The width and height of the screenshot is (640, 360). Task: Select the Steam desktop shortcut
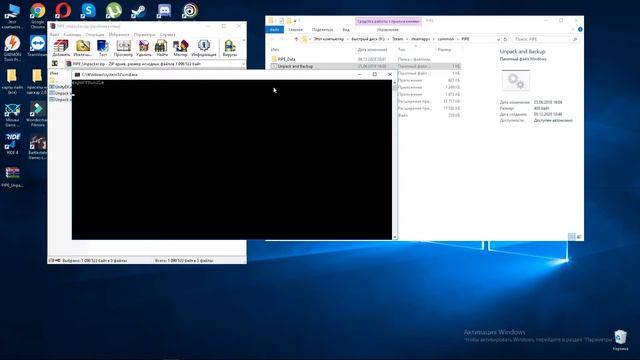point(139,11)
